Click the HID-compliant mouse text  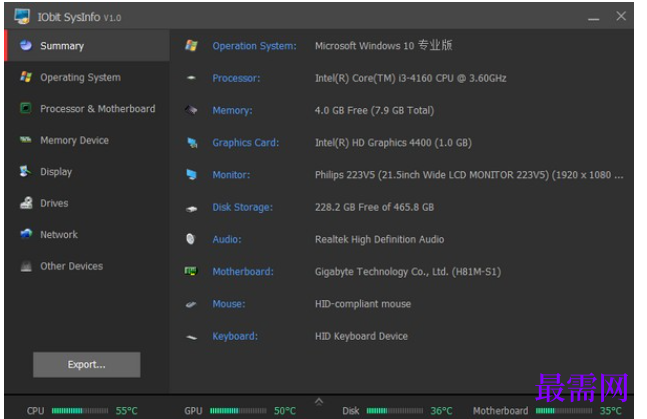(363, 304)
